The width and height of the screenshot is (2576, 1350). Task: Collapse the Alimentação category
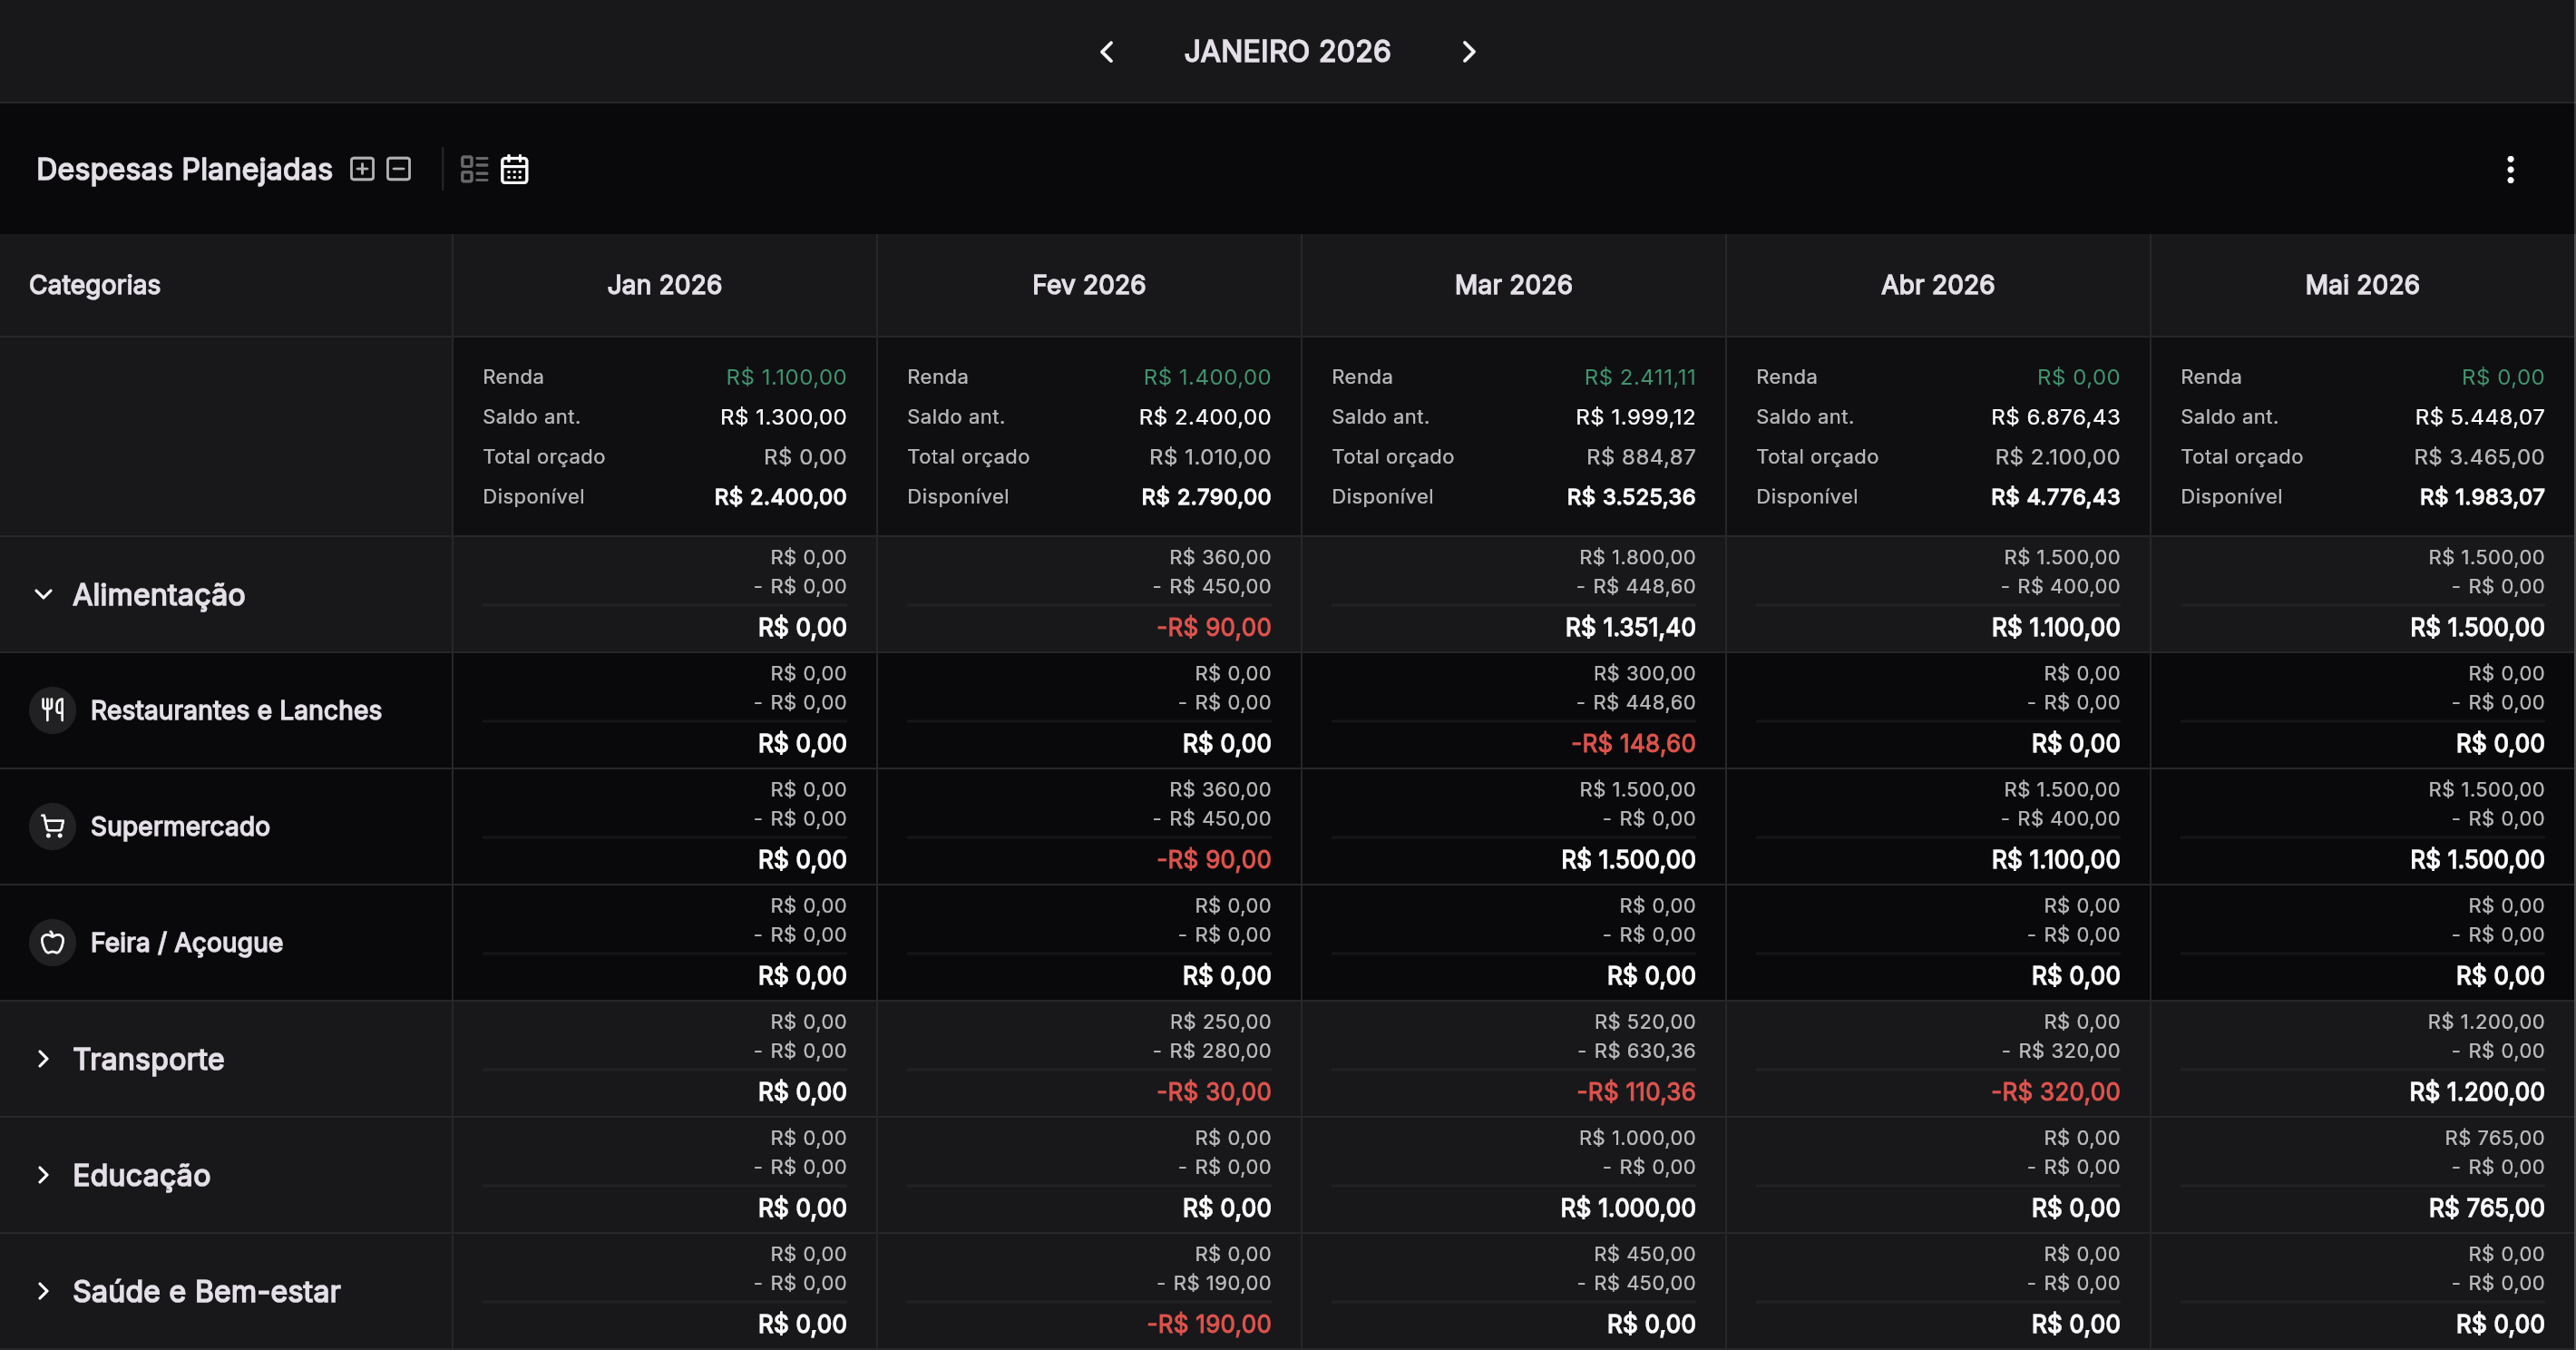tap(43, 594)
